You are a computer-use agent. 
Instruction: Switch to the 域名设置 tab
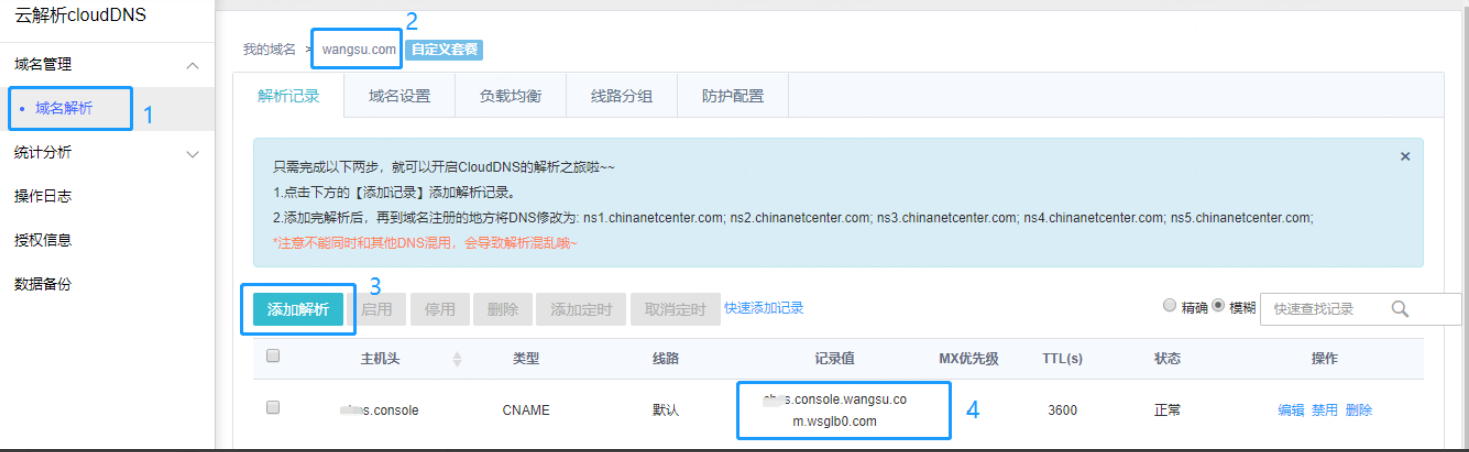pyautogui.click(x=399, y=96)
